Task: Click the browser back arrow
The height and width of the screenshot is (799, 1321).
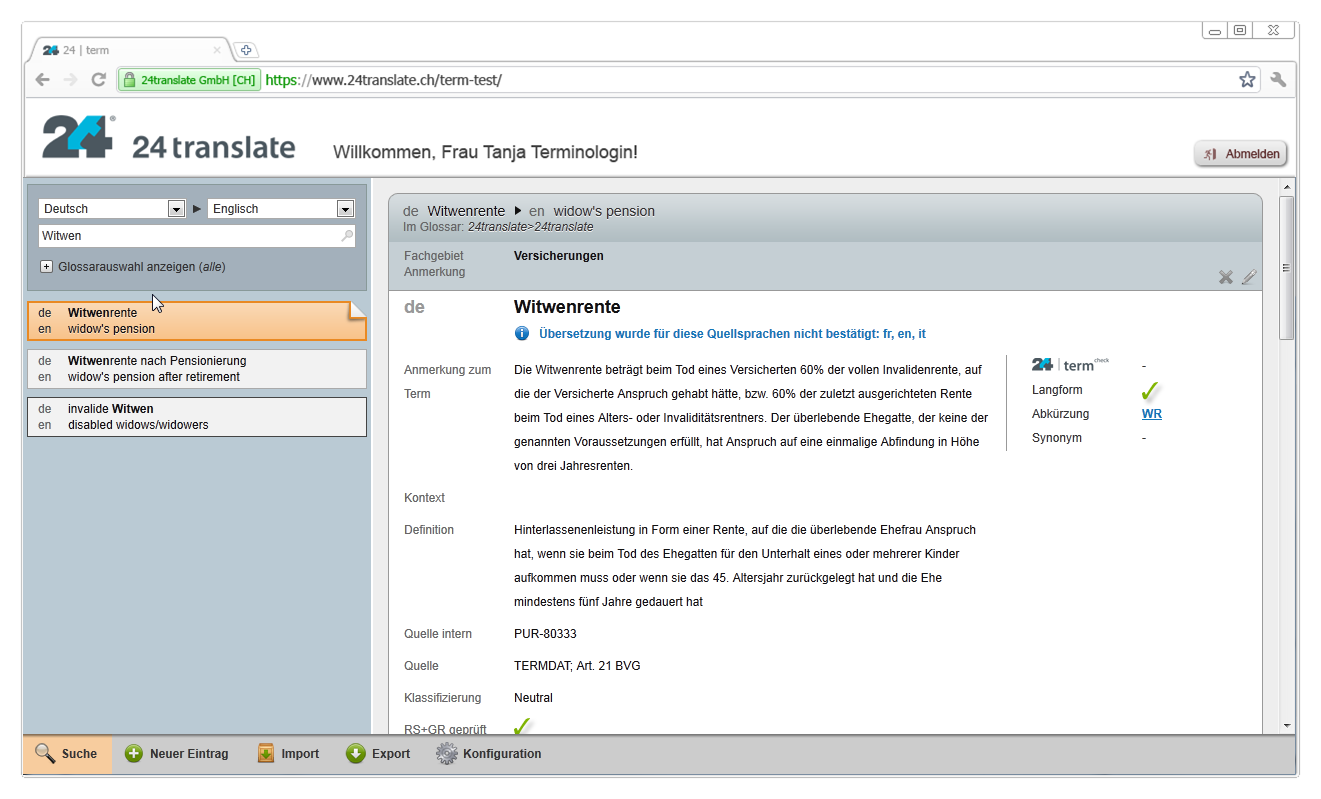Action: (x=42, y=80)
